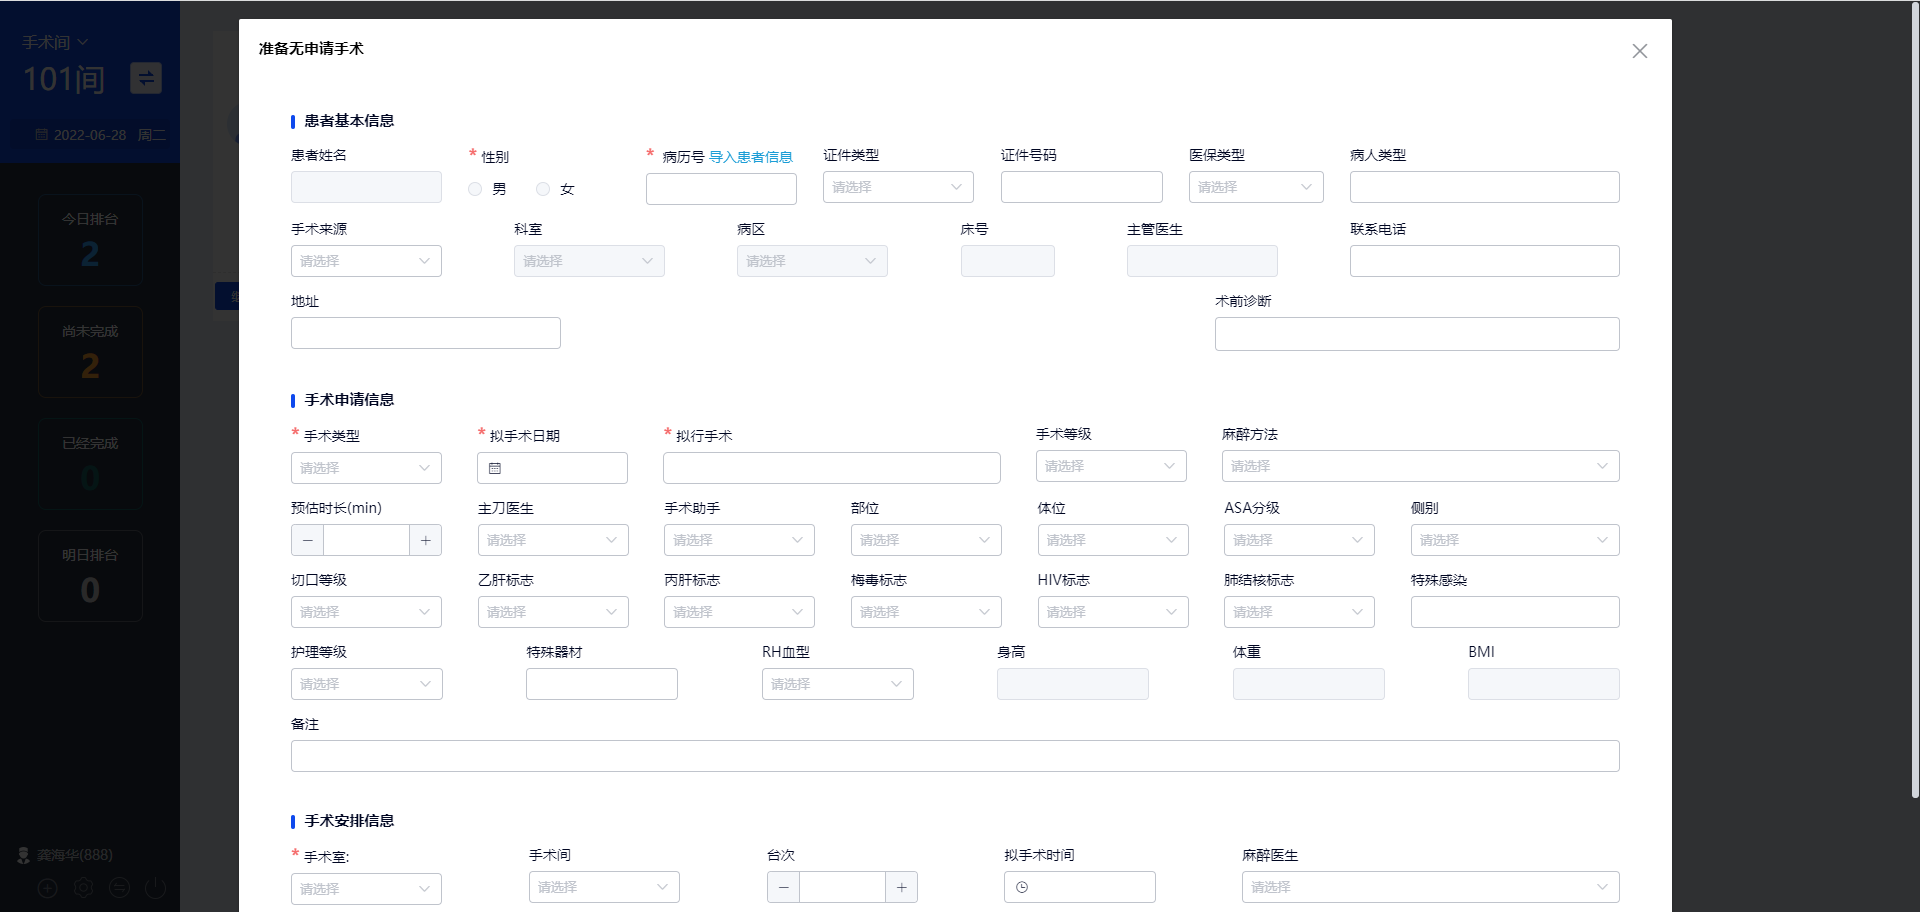The width and height of the screenshot is (1920, 912).
Task: Select the 男 radio button
Action: (x=475, y=189)
